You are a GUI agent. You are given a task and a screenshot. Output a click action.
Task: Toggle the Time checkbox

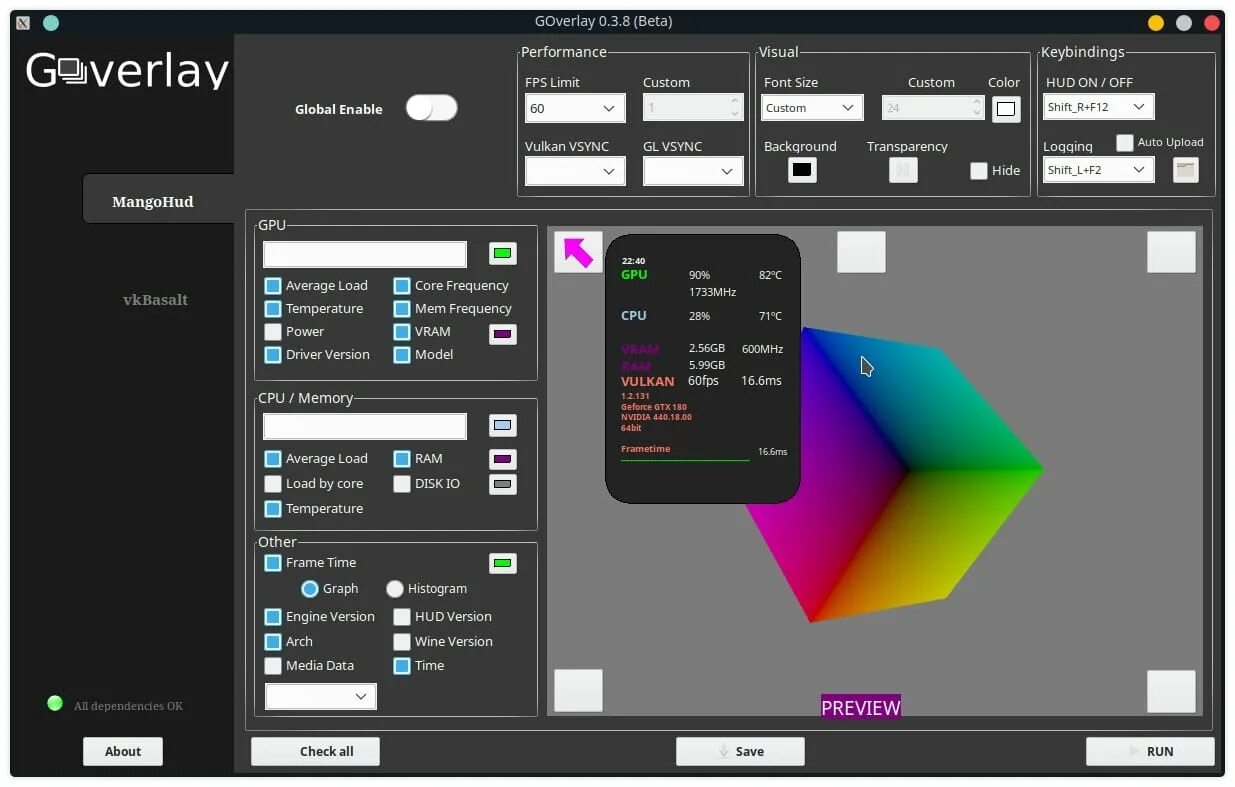(x=402, y=665)
